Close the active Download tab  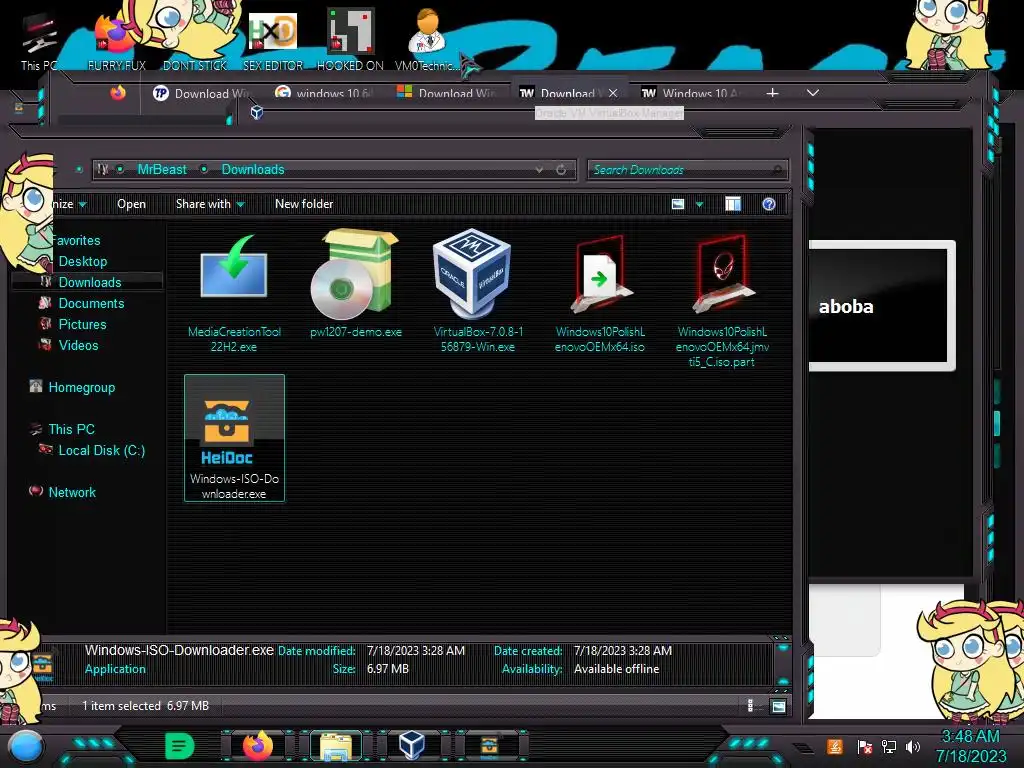tap(613, 93)
